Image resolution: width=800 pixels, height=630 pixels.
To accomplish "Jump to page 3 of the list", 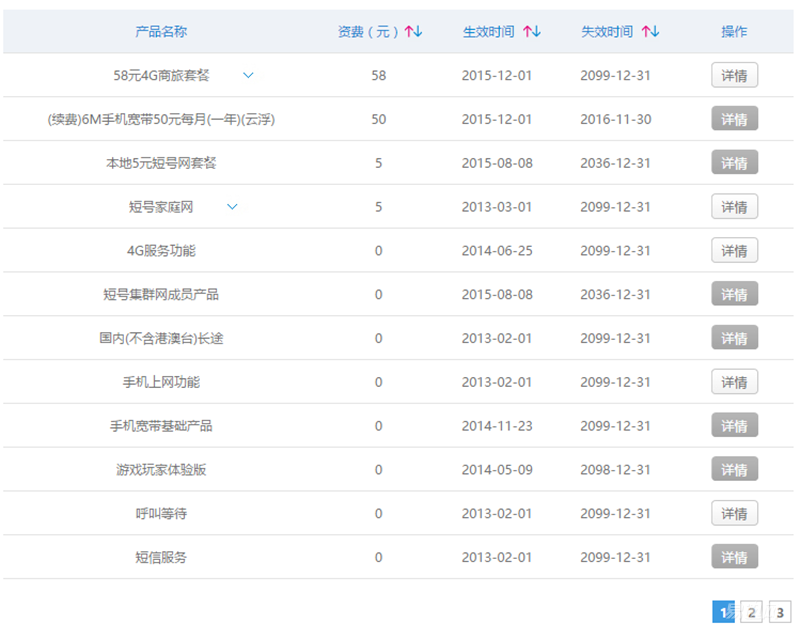I will [x=779, y=611].
